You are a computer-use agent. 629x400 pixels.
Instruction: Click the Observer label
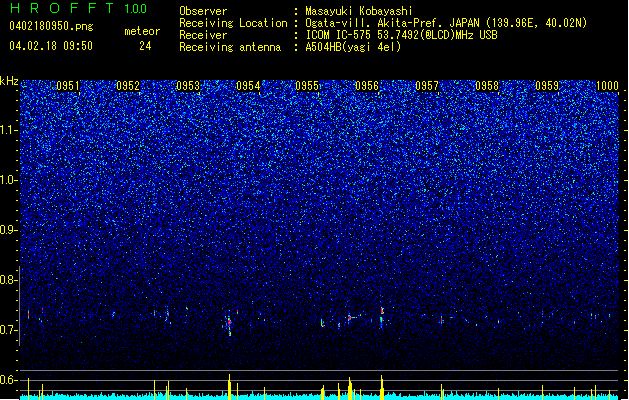pyautogui.click(x=203, y=11)
